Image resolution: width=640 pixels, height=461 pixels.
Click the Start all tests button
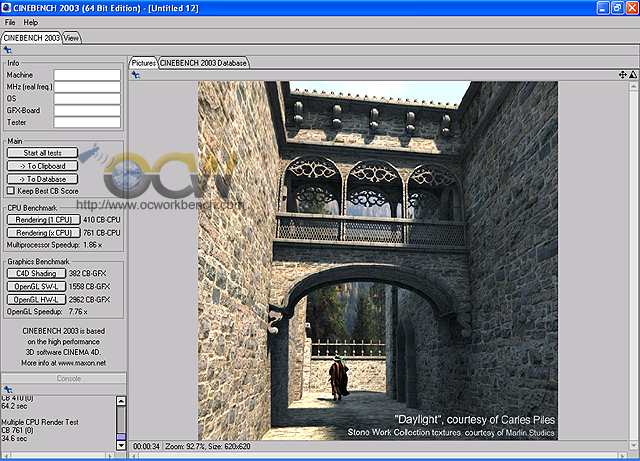pyautogui.click(x=42, y=153)
